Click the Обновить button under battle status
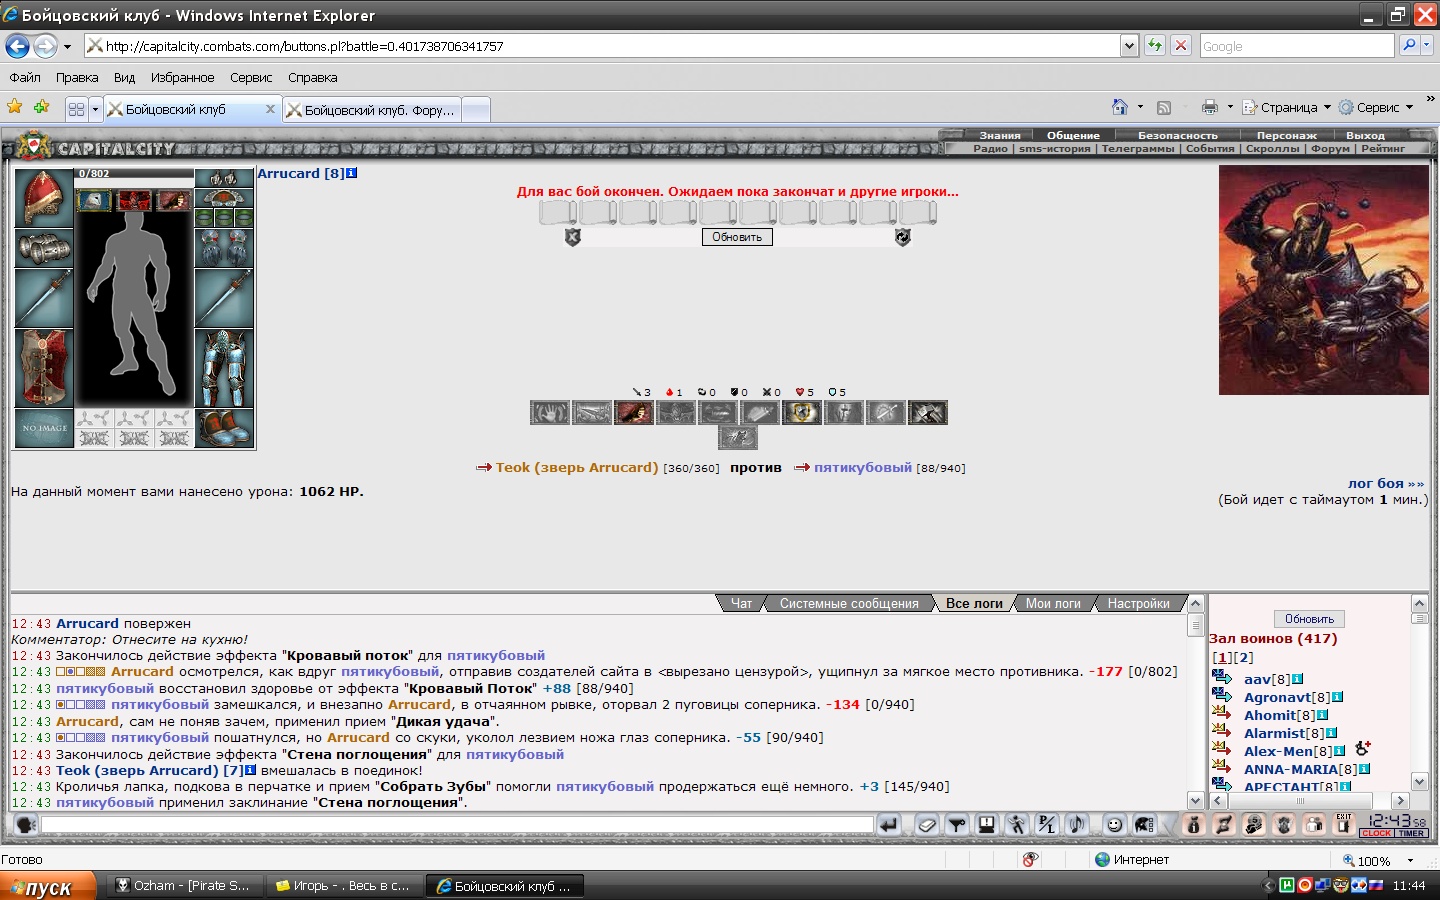The height and width of the screenshot is (900, 1440). tap(737, 237)
